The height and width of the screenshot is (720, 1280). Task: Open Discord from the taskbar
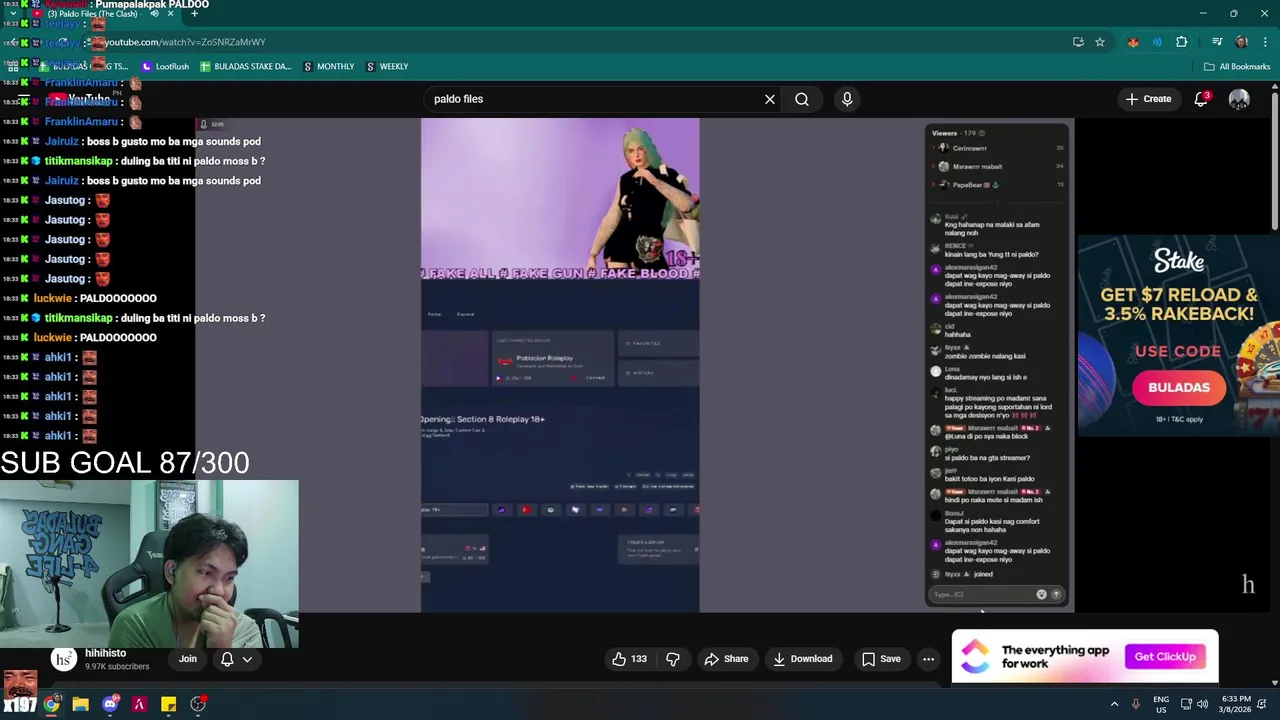pos(110,704)
